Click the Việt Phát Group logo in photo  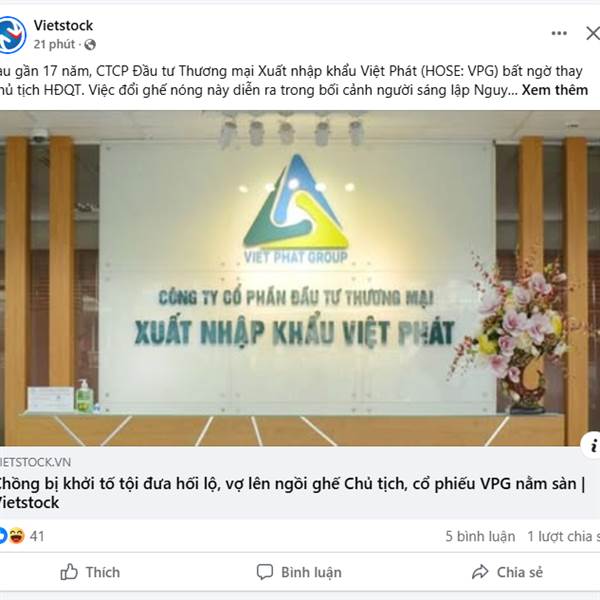pos(296,209)
